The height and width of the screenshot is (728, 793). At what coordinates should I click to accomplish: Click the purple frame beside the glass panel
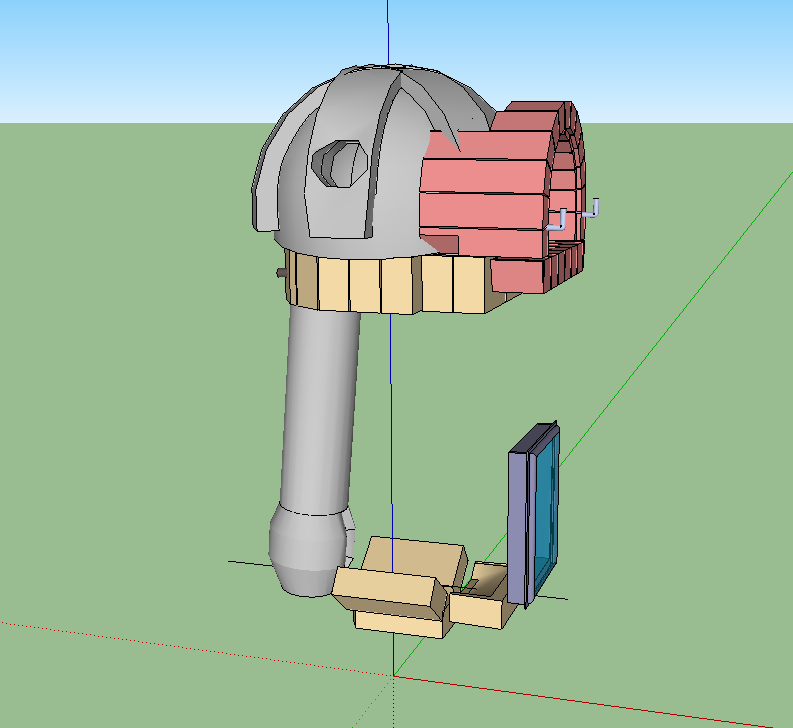point(516,525)
